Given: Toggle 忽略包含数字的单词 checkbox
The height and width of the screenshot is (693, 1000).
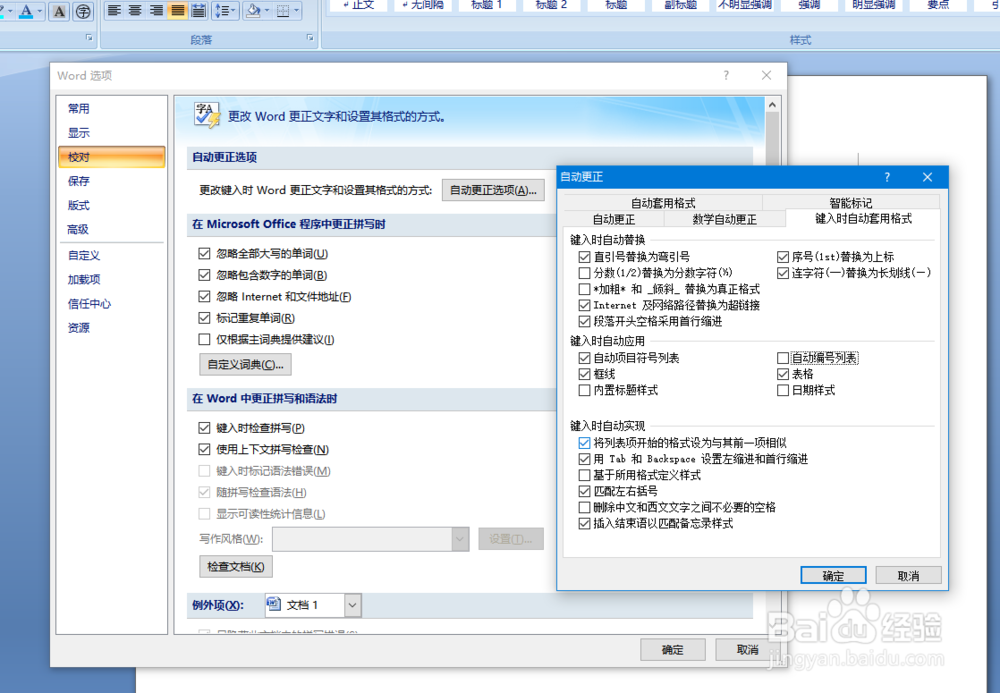Looking at the screenshot, I should coord(204,275).
